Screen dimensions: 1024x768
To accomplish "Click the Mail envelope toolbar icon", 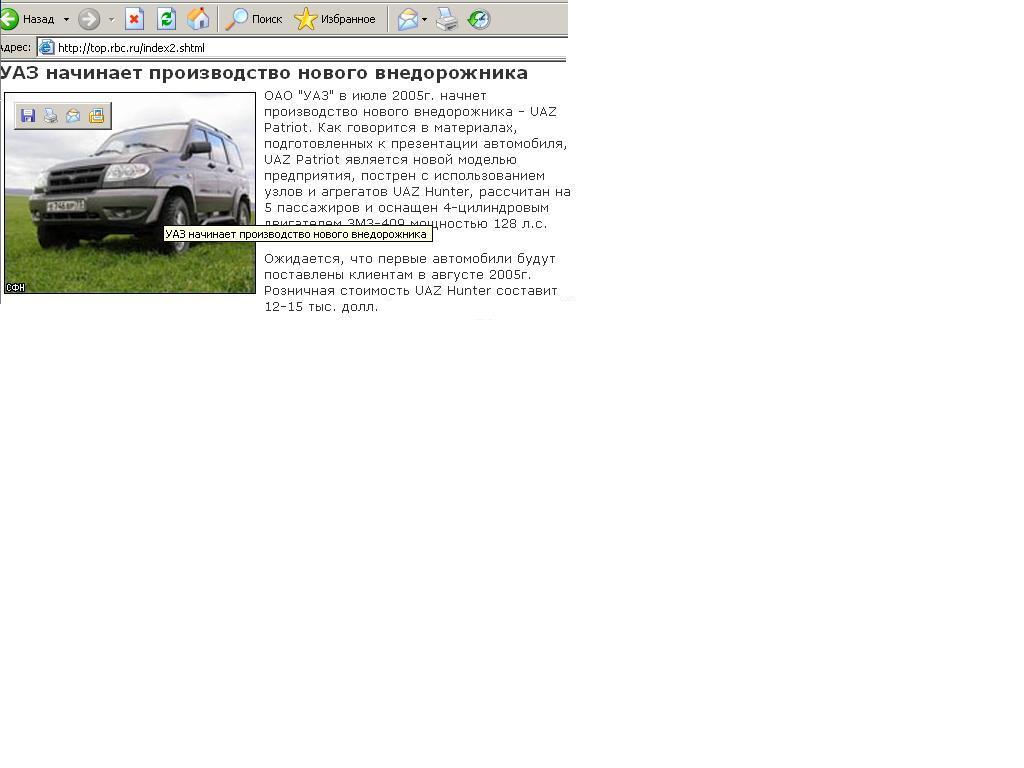I will [x=407, y=19].
